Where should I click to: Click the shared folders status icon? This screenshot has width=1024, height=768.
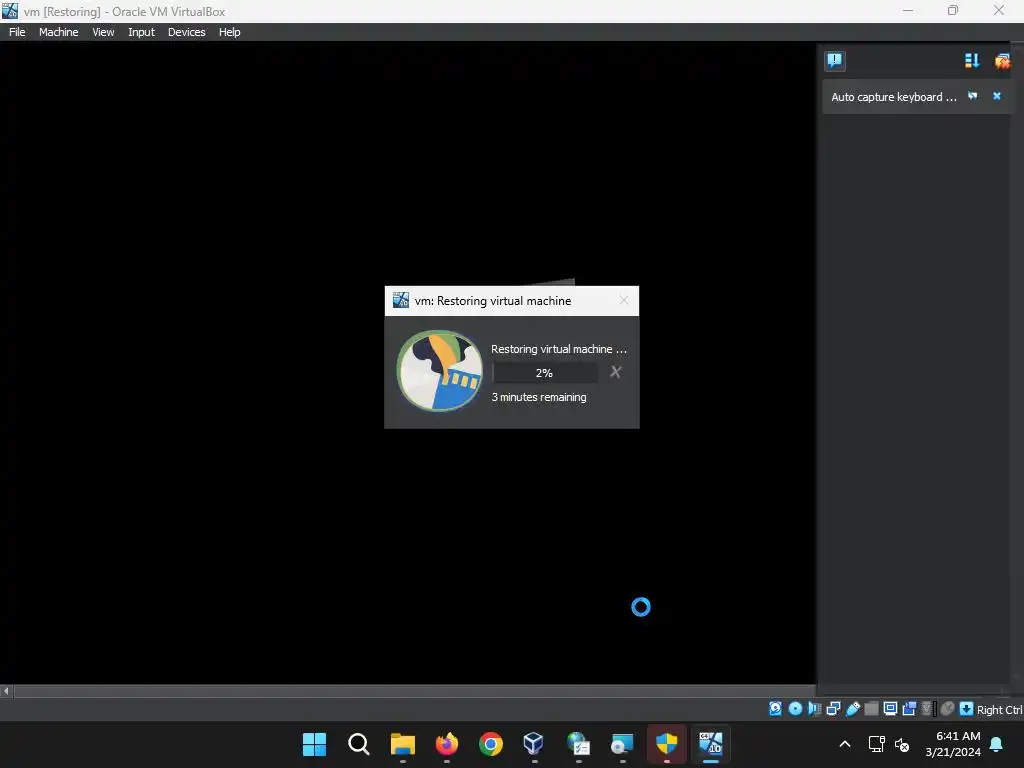pyautogui.click(x=871, y=709)
